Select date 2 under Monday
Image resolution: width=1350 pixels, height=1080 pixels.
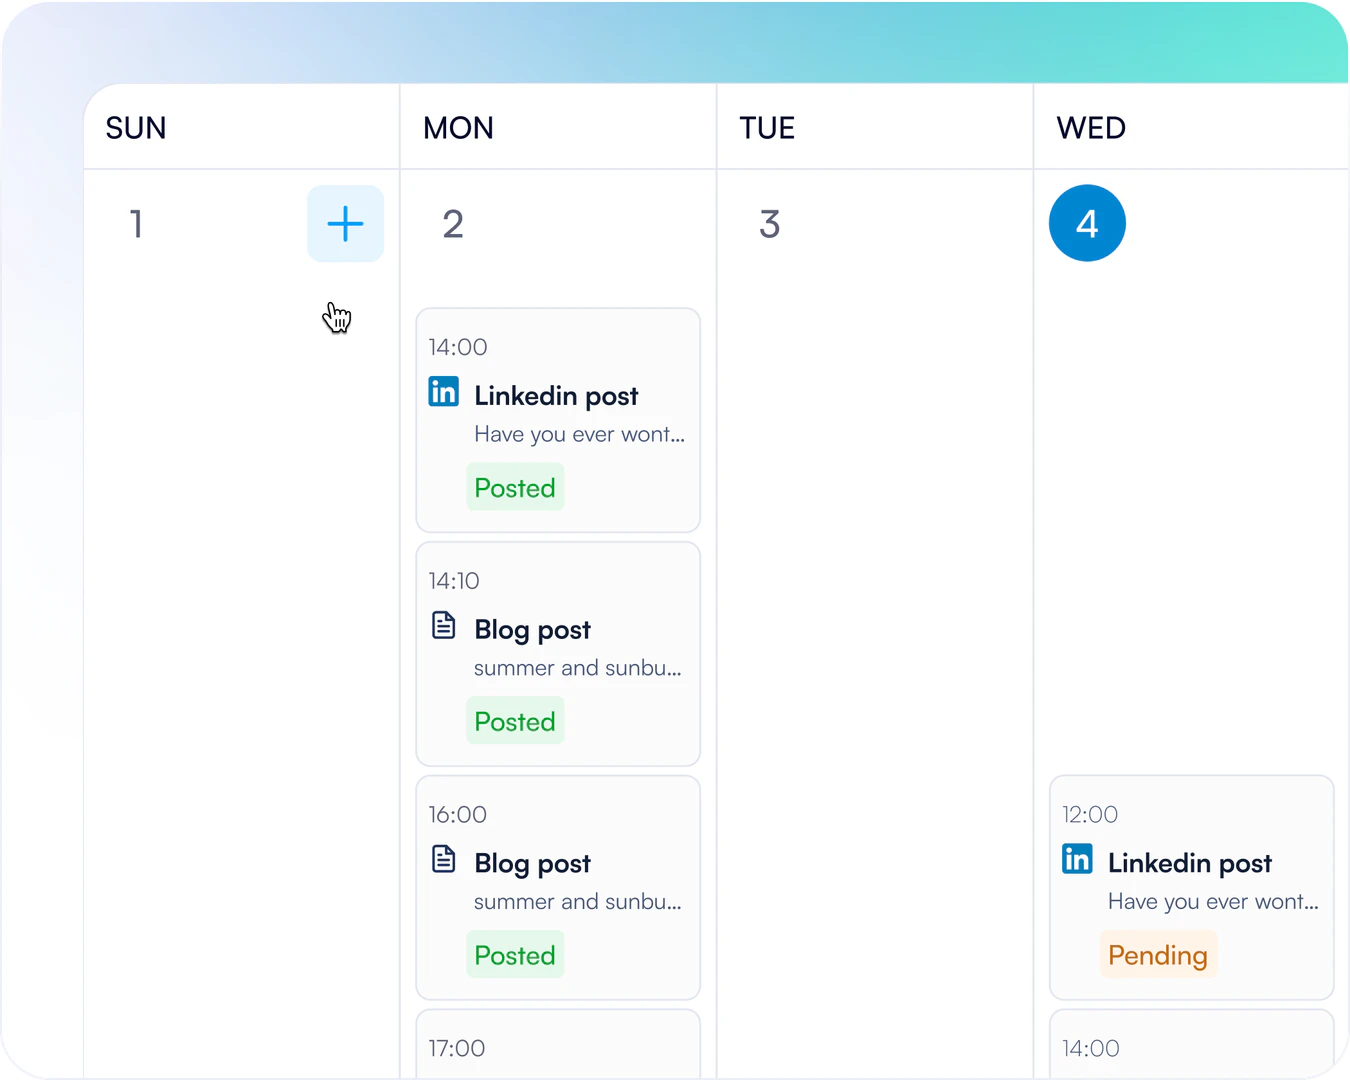pyautogui.click(x=454, y=224)
